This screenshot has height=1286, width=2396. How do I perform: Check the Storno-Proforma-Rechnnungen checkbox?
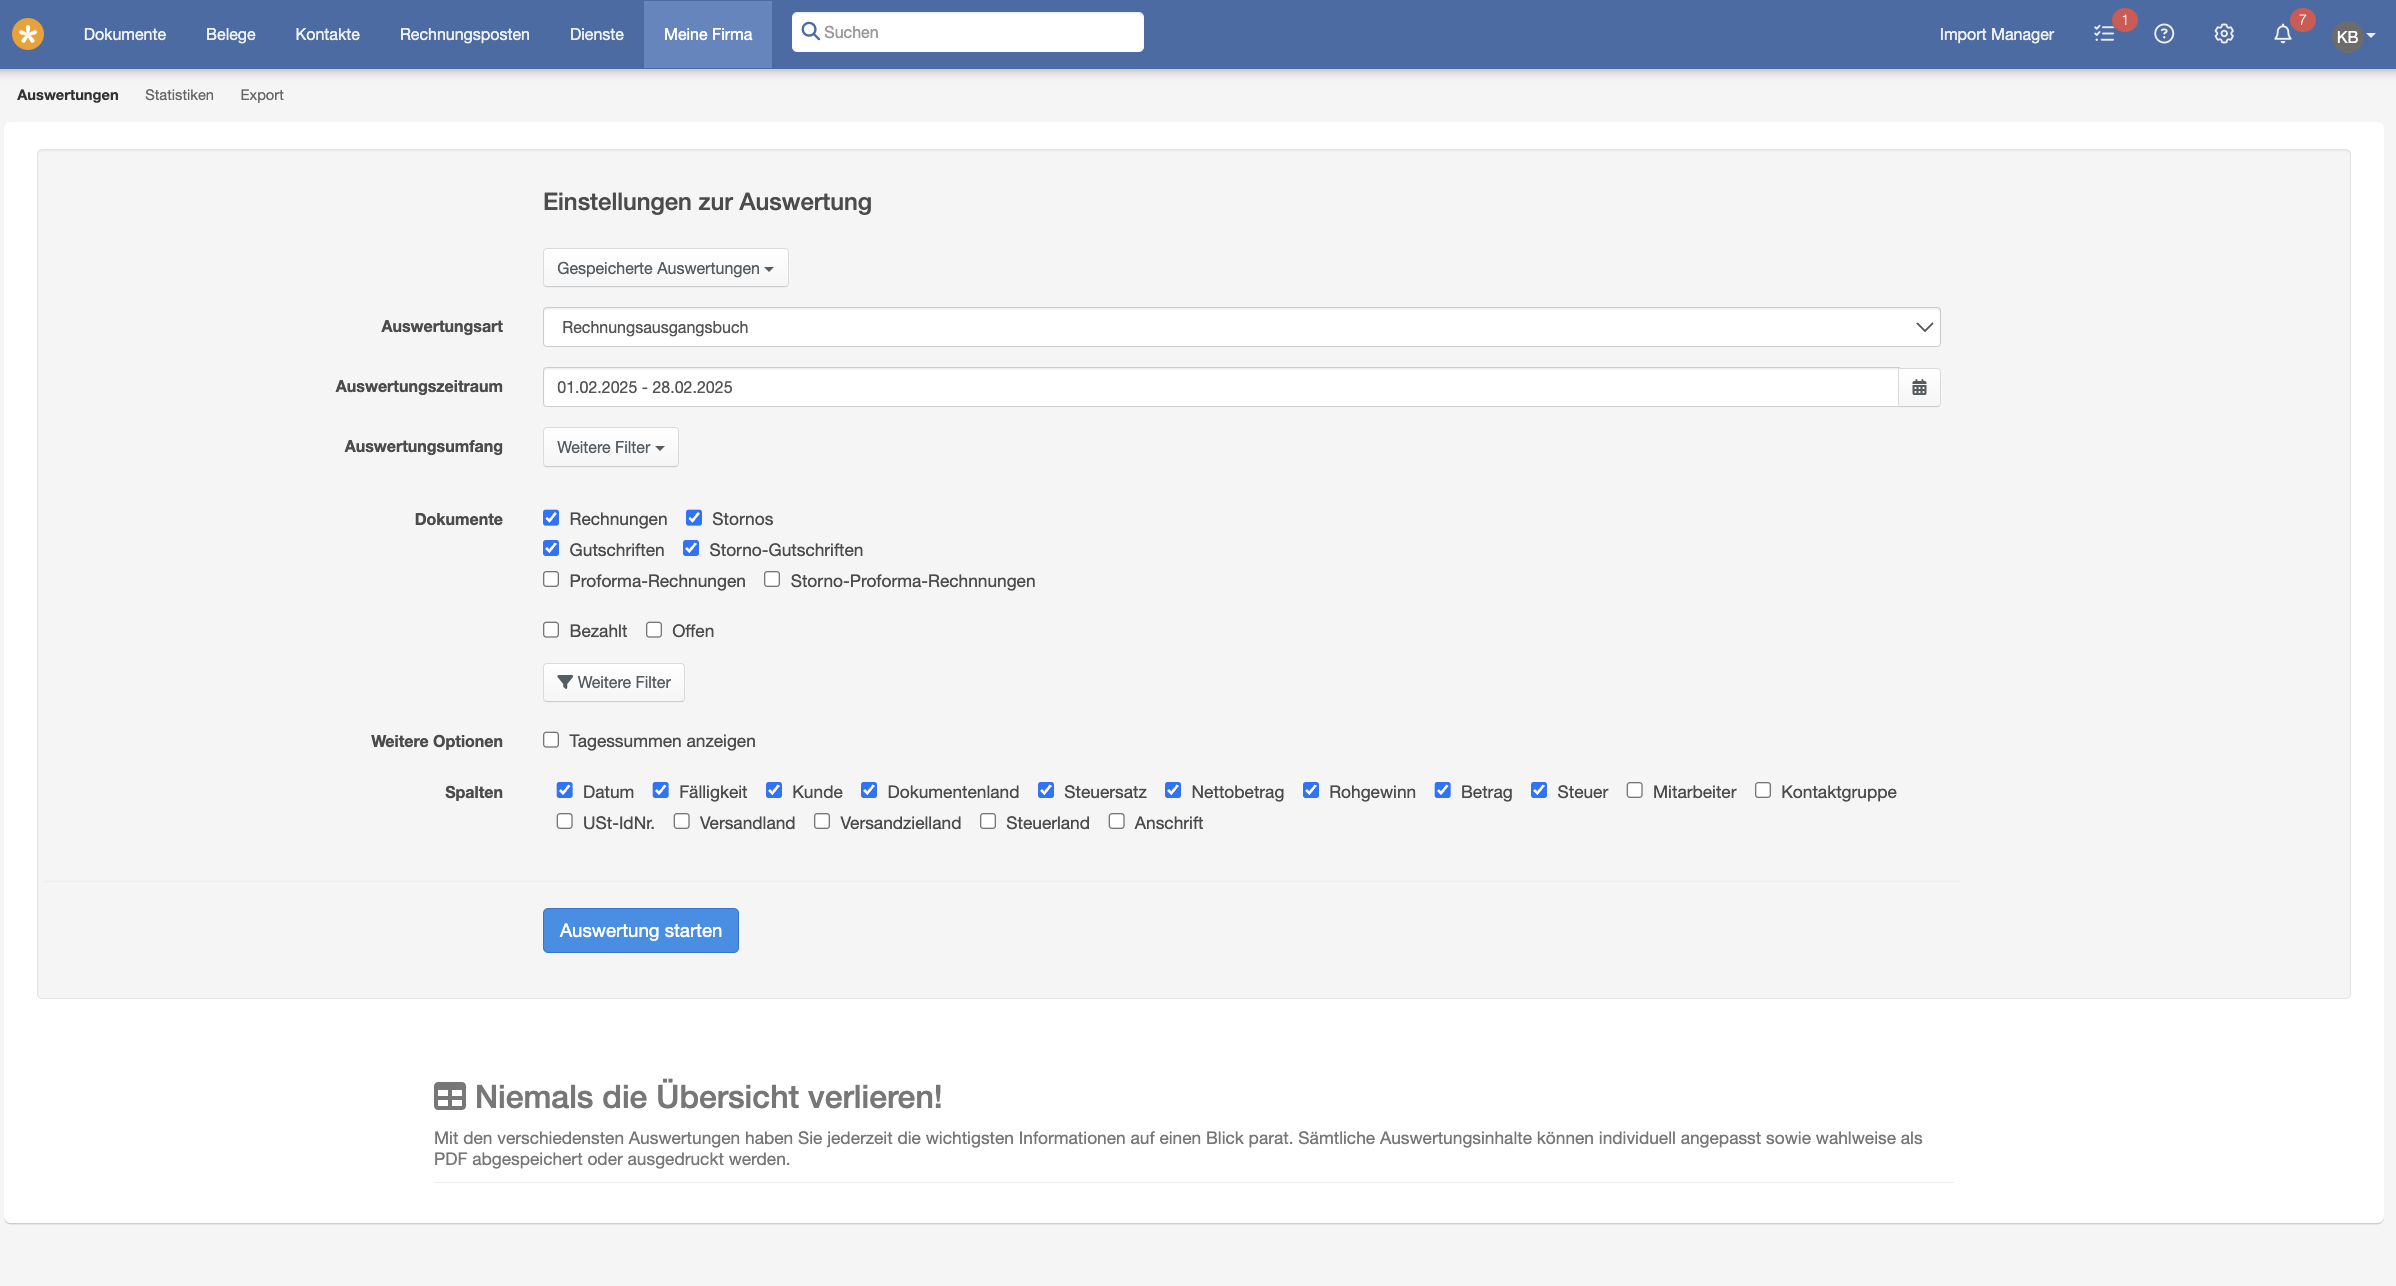pos(772,580)
